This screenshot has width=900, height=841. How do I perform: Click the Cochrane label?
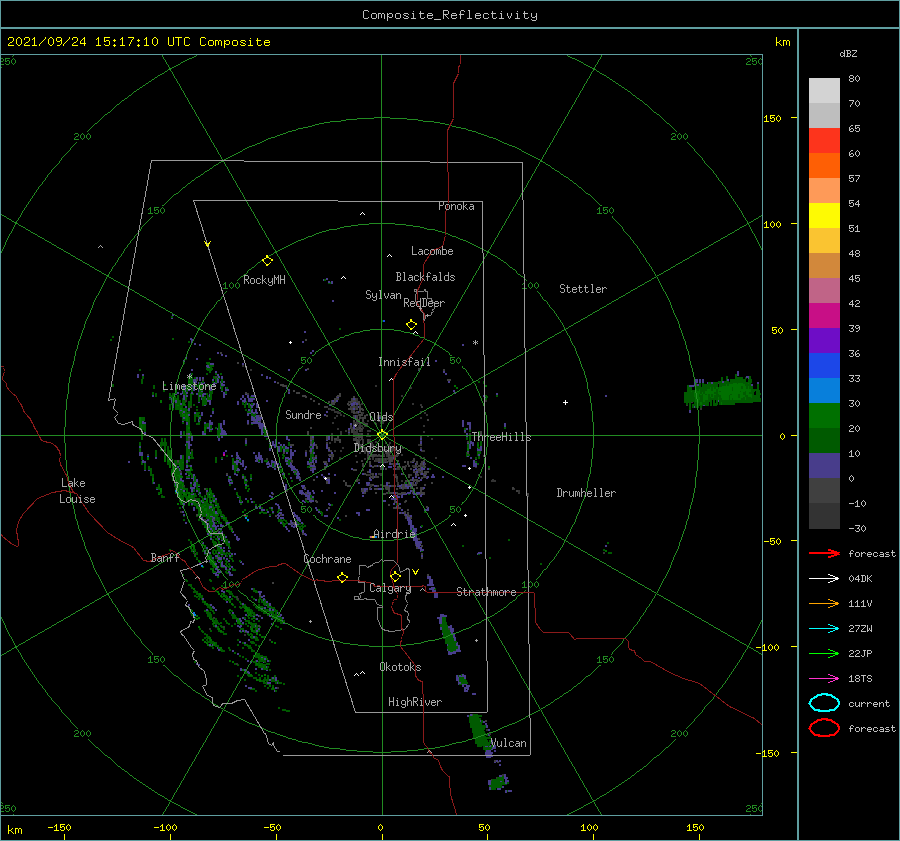click(x=327, y=559)
